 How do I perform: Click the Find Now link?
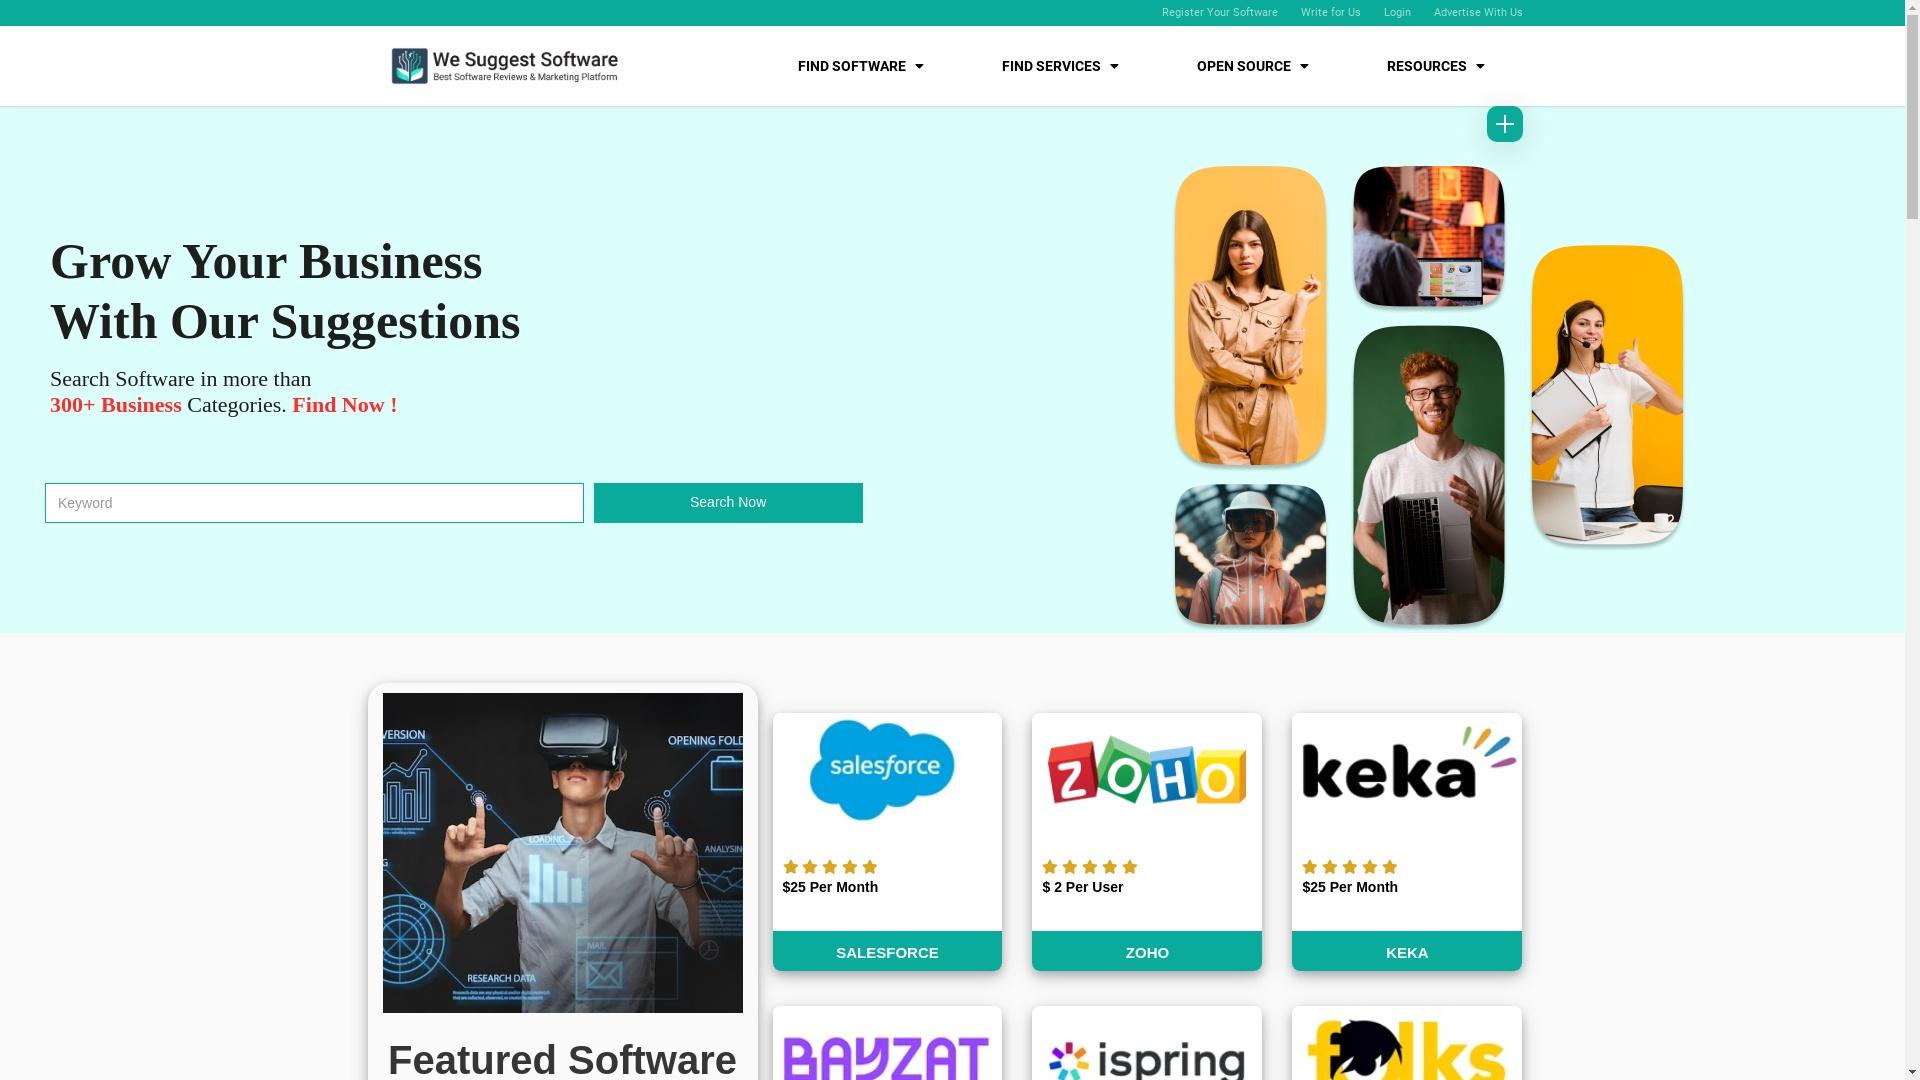coord(344,404)
